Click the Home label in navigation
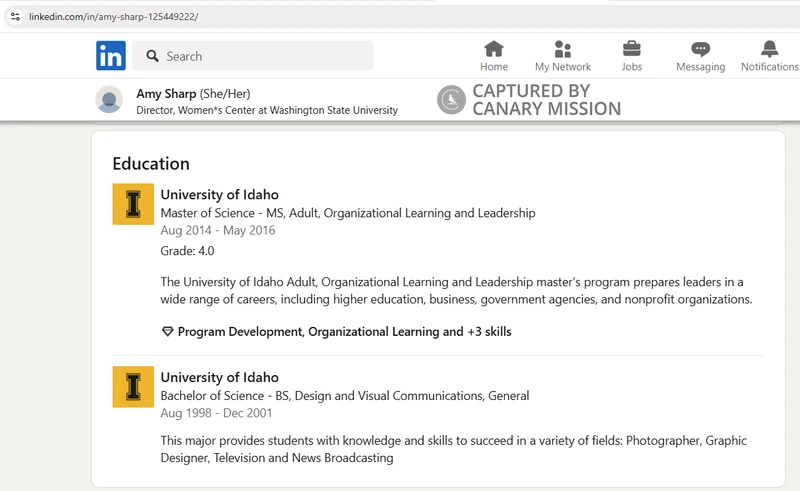The height and width of the screenshot is (491, 800). point(493,67)
